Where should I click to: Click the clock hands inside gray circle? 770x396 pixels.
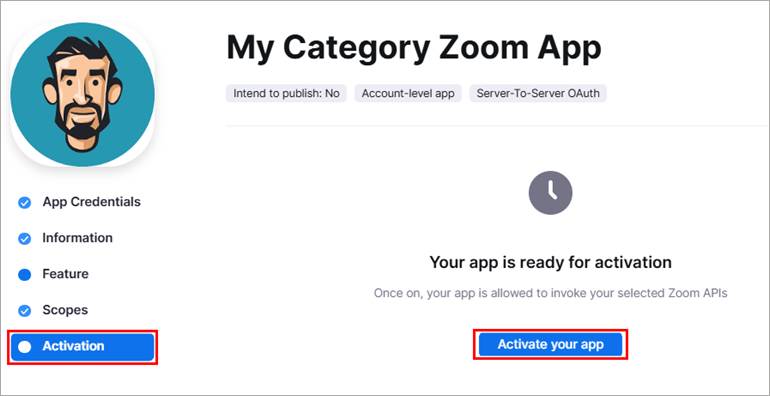(x=552, y=191)
